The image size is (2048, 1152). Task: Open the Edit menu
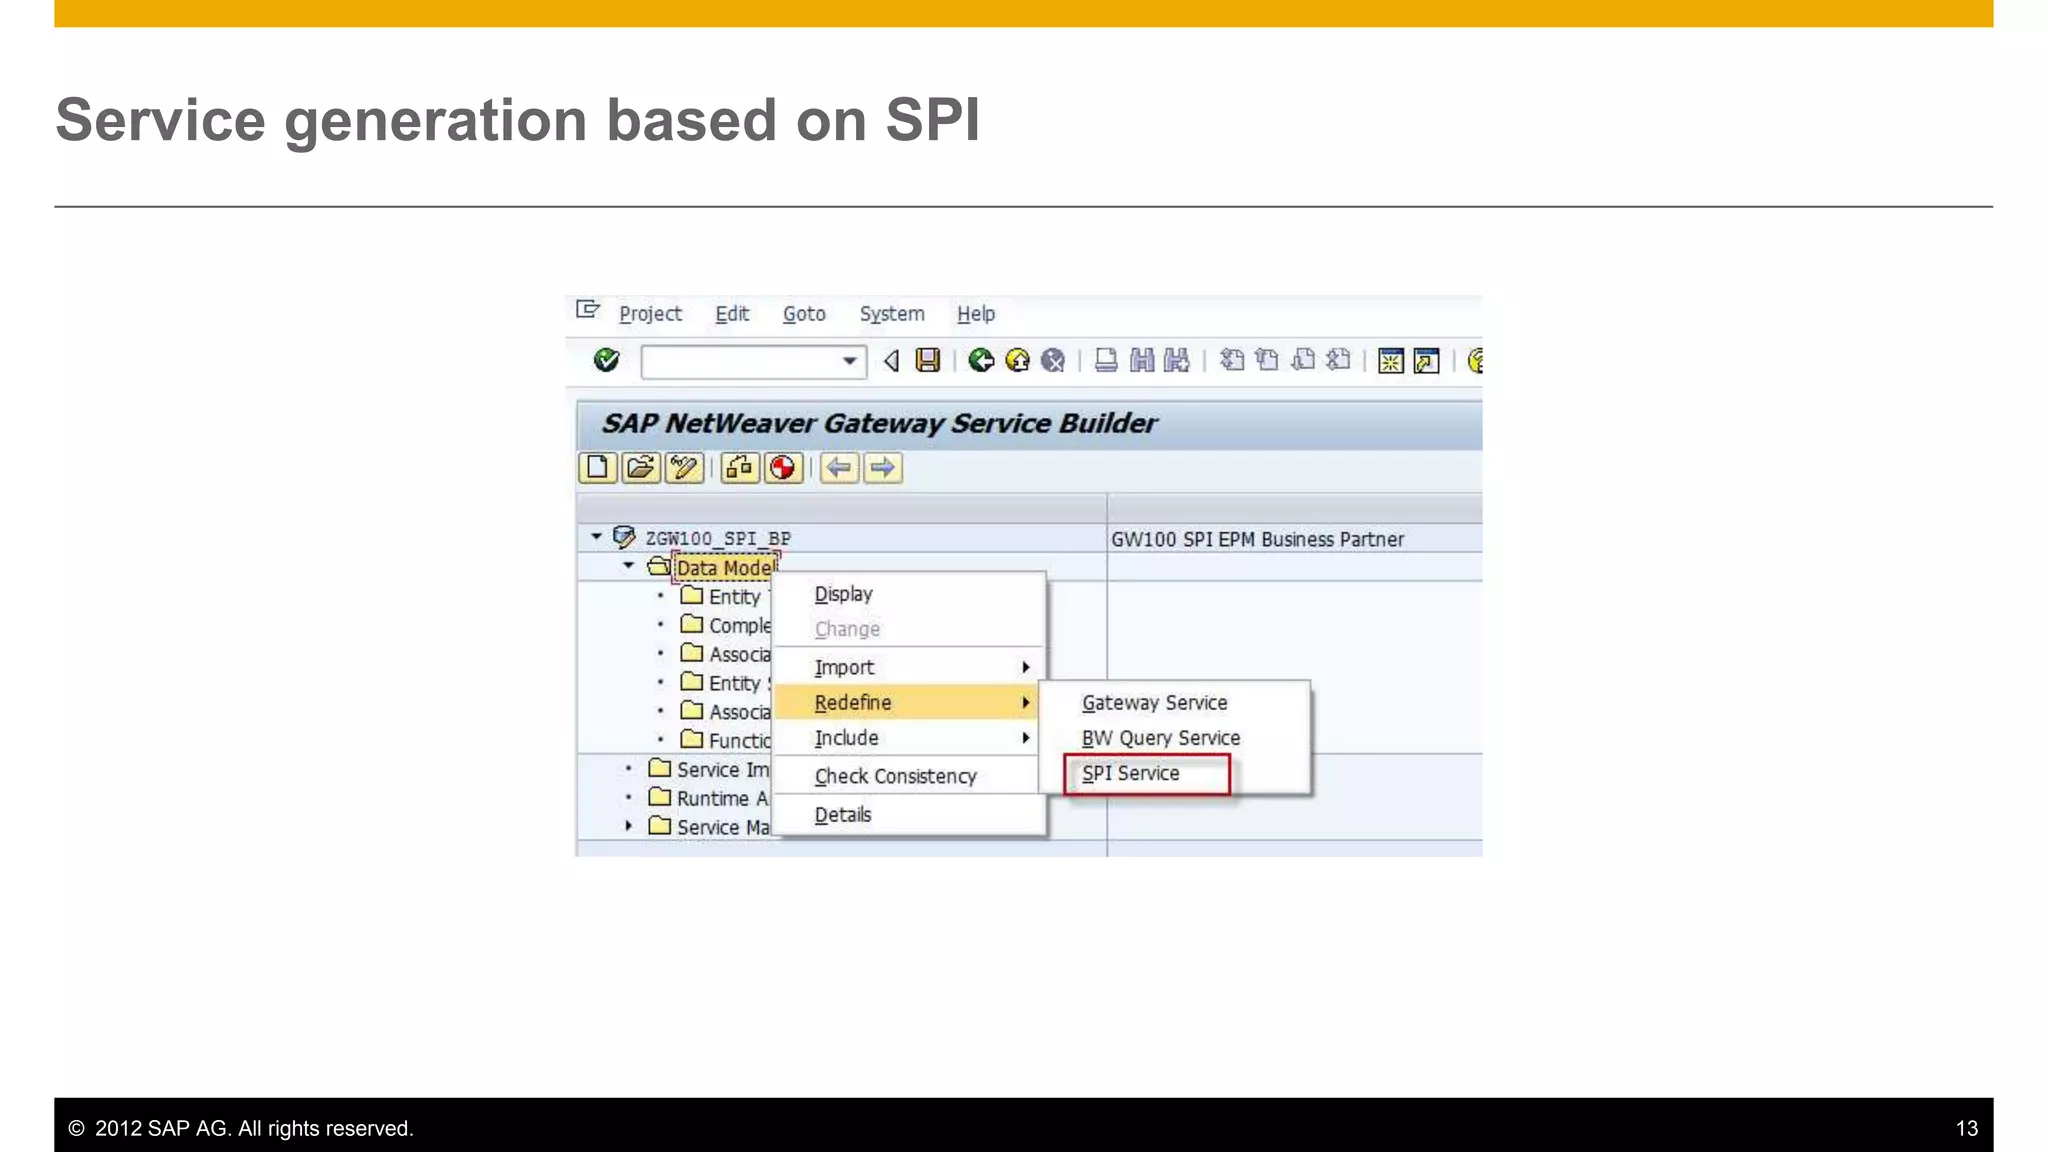(x=732, y=314)
